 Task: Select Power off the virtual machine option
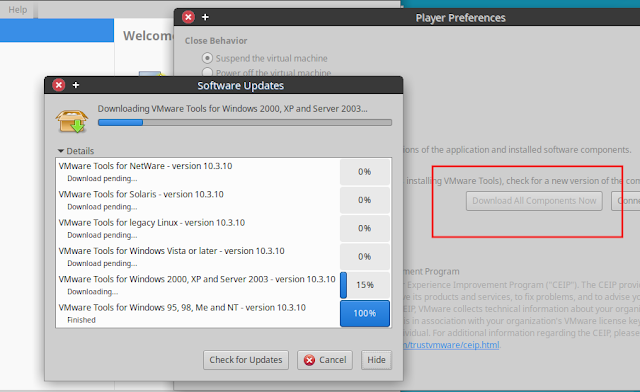[207, 73]
